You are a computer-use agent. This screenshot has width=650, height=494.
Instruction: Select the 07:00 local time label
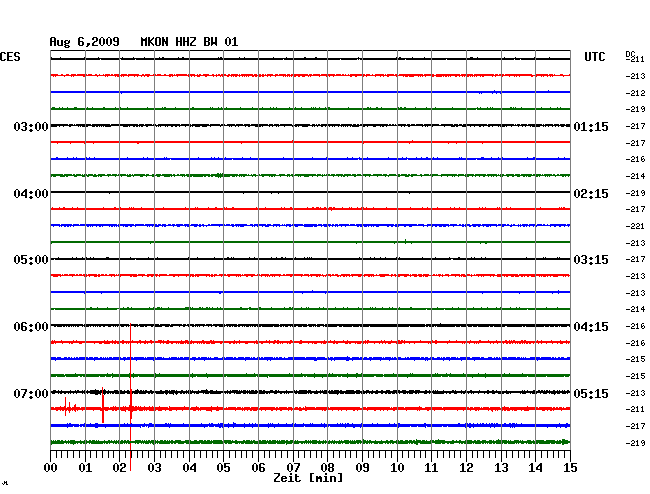[31, 393]
